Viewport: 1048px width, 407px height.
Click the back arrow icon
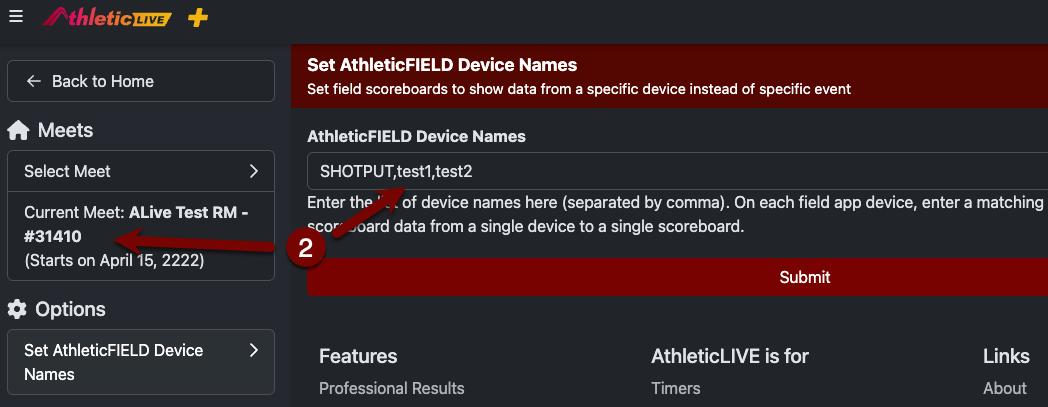click(34, 82)
